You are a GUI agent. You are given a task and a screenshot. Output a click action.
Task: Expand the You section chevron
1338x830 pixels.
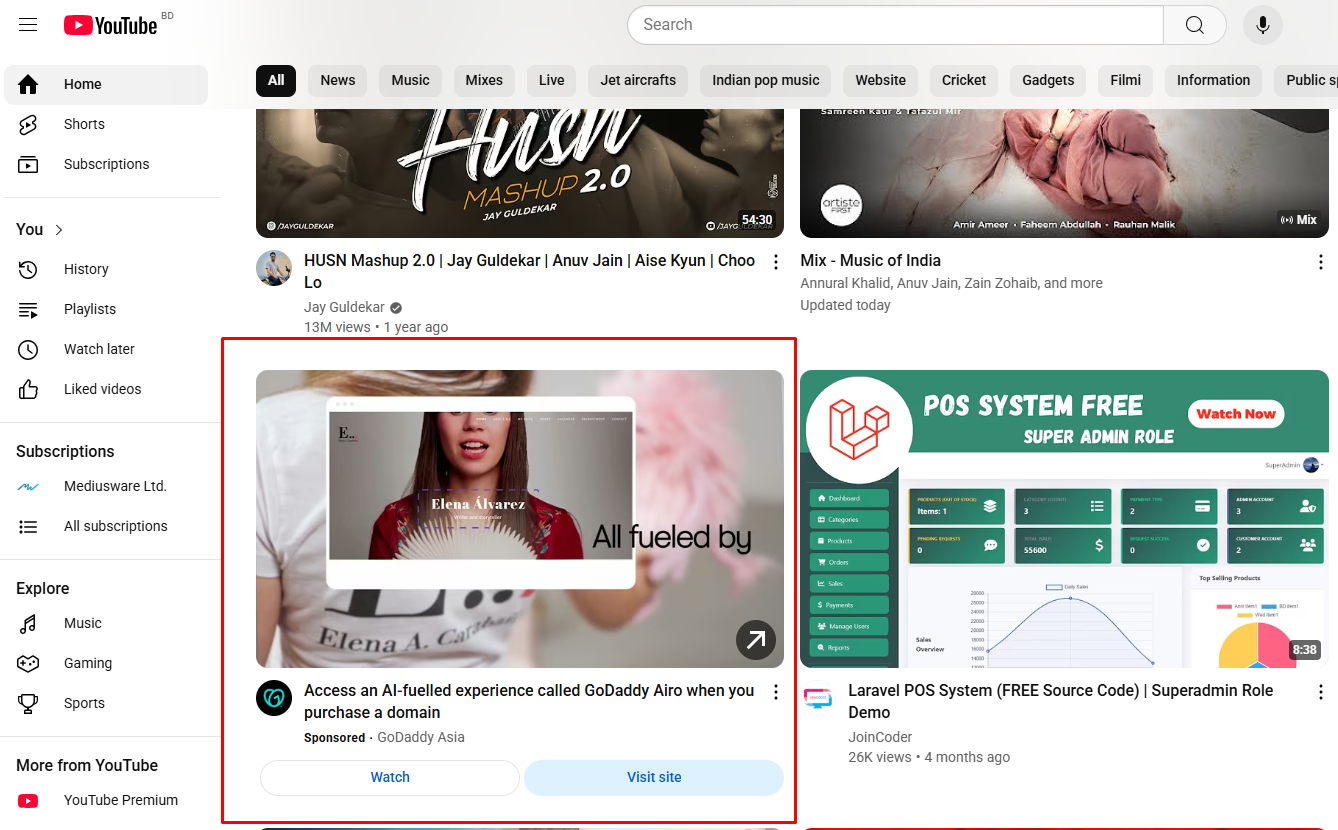[59, 230]
